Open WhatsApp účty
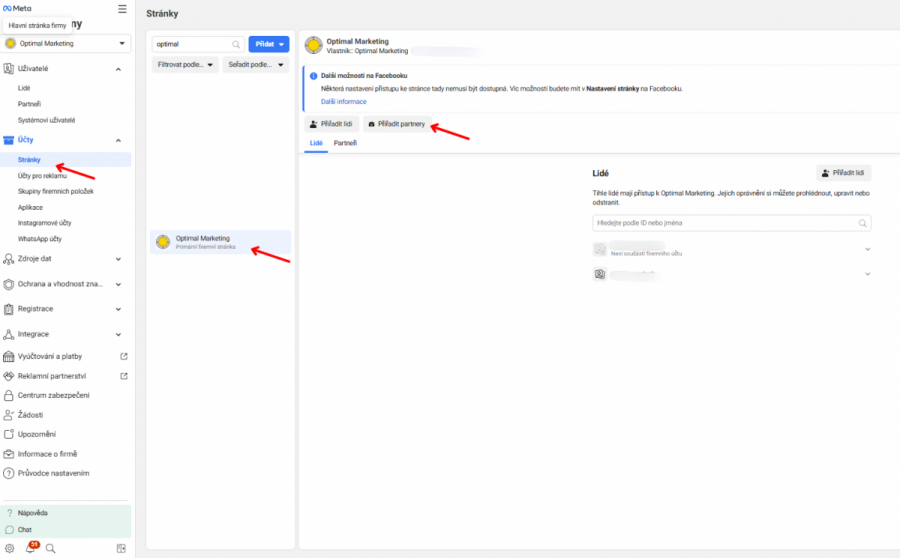900x558 pixels. [40, 239]
